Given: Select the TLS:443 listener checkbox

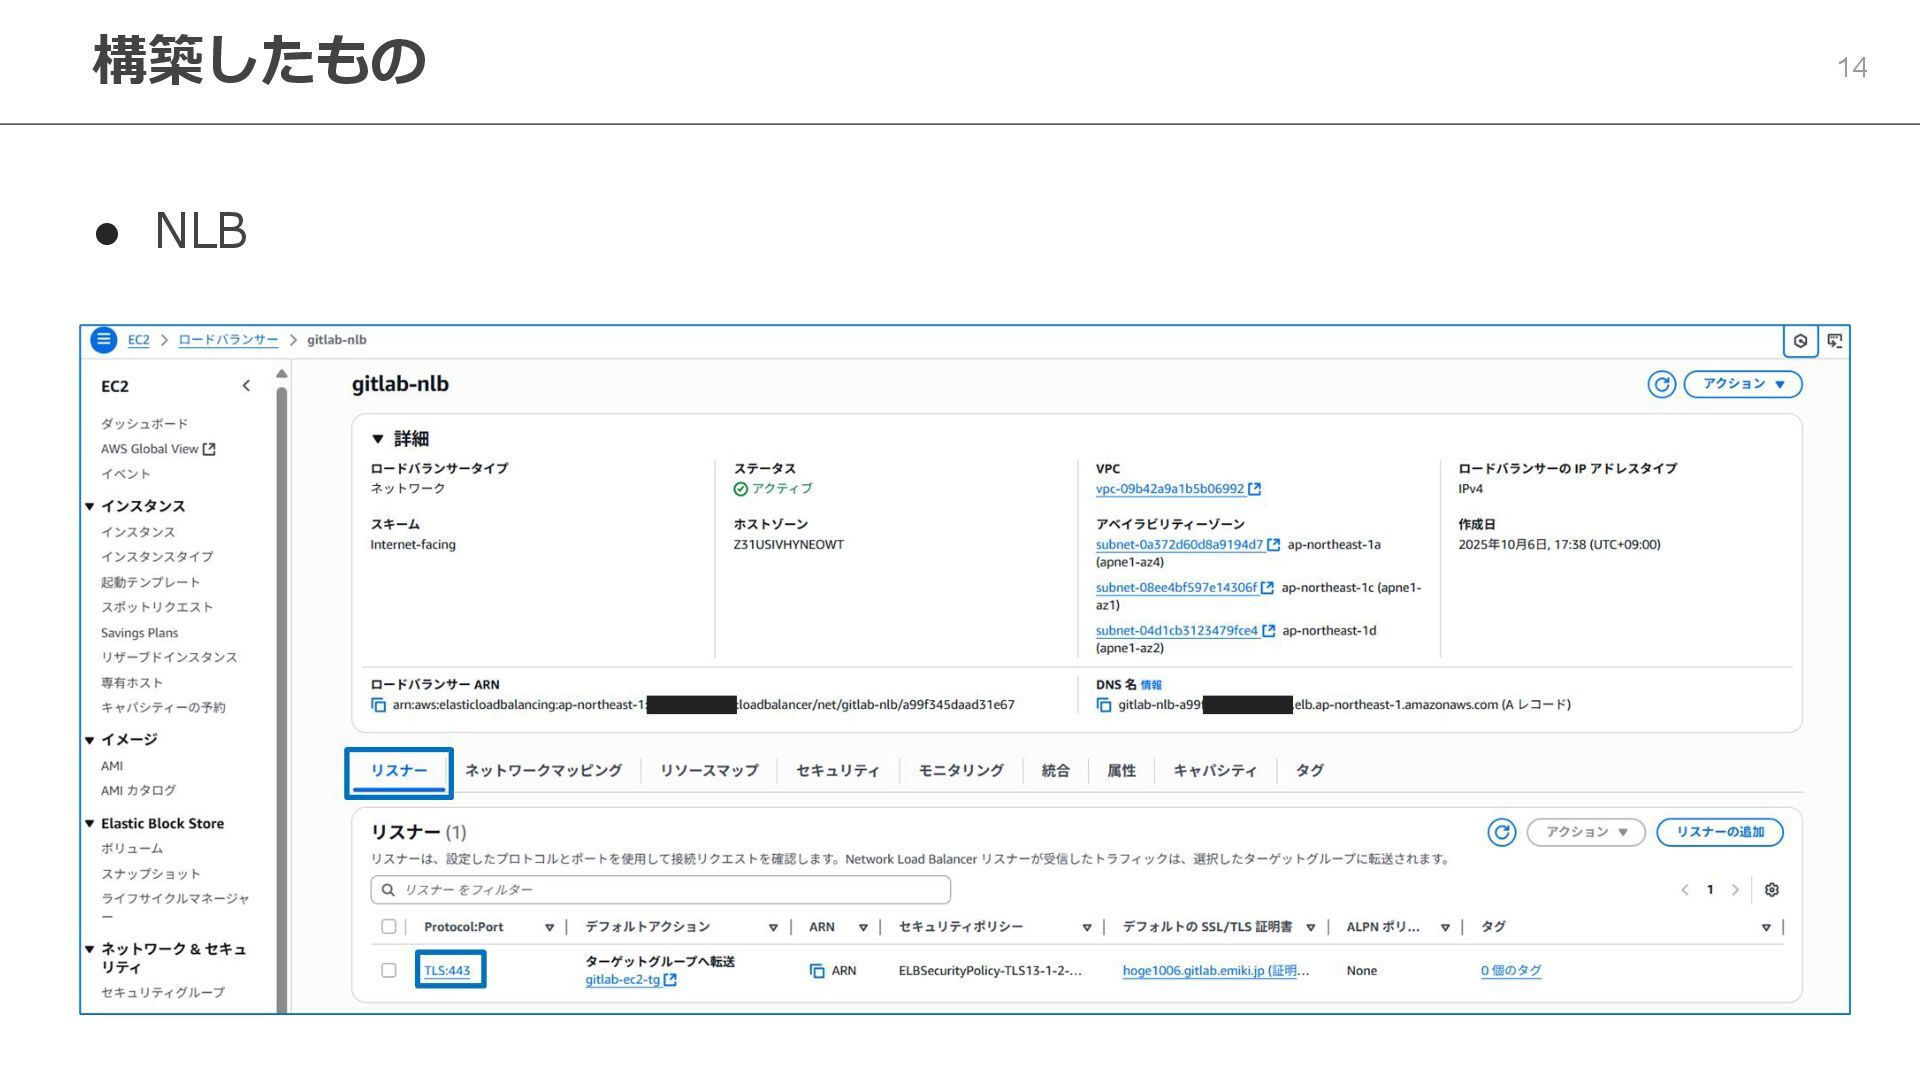Looking at the screenshot, I should (x=389, y=971).
